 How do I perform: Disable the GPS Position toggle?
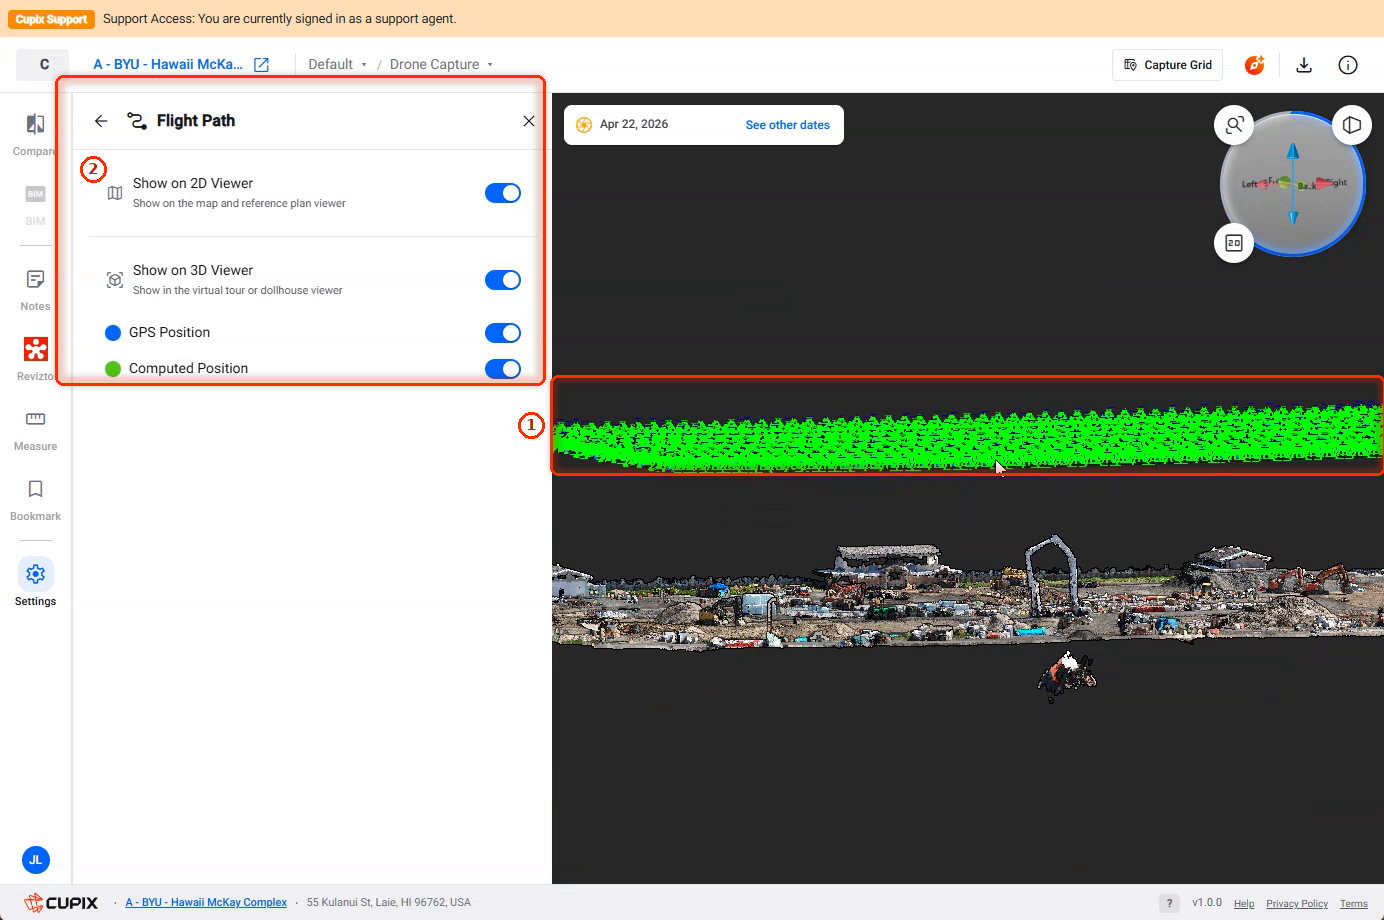503,333
